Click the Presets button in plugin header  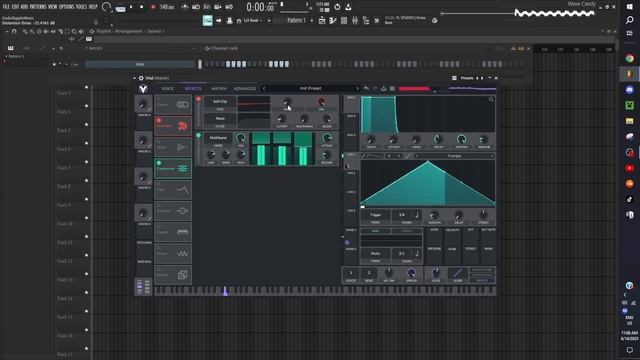[x=467, y=78]
